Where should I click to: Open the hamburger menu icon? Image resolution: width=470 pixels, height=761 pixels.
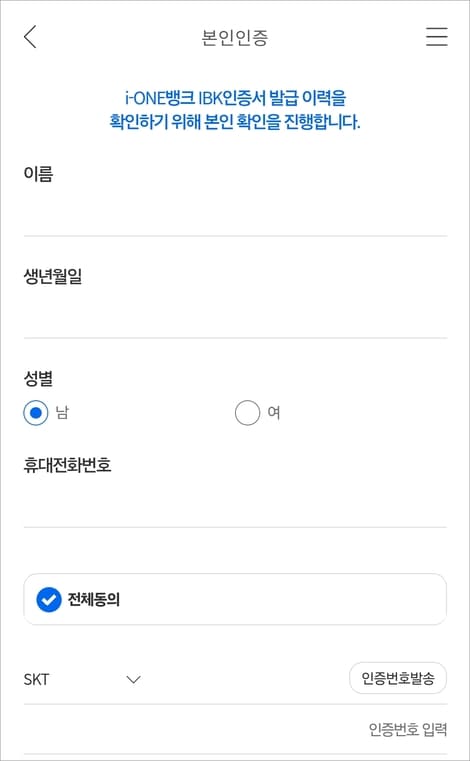click(x=436, y=37)
